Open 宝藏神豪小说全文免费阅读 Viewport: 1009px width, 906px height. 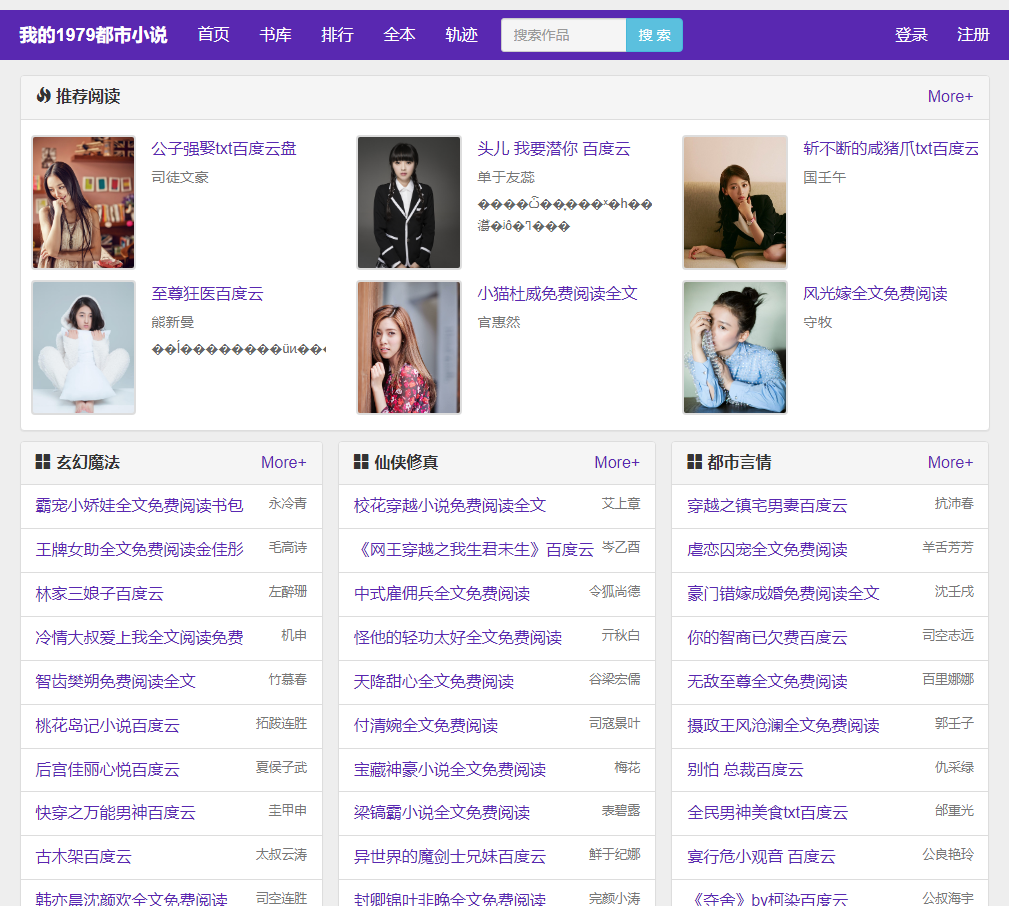pyautogui.click(x=450, y=770)
